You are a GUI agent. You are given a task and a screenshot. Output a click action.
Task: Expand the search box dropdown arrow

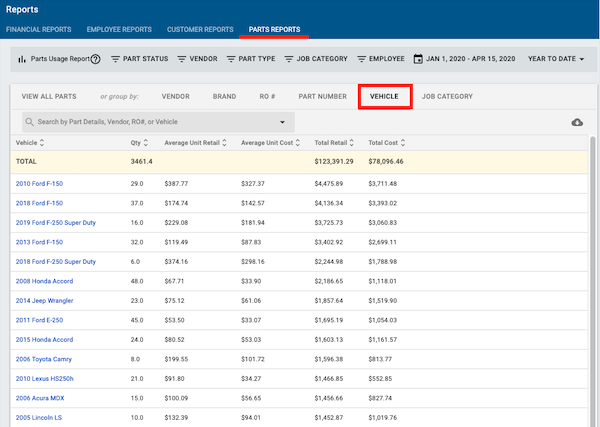tap(282, 122)
